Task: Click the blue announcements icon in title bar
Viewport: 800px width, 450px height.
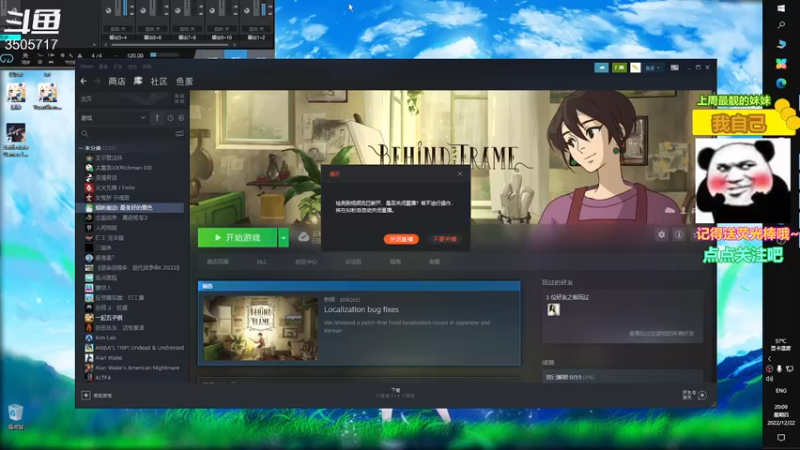Action: pos(602,67)
